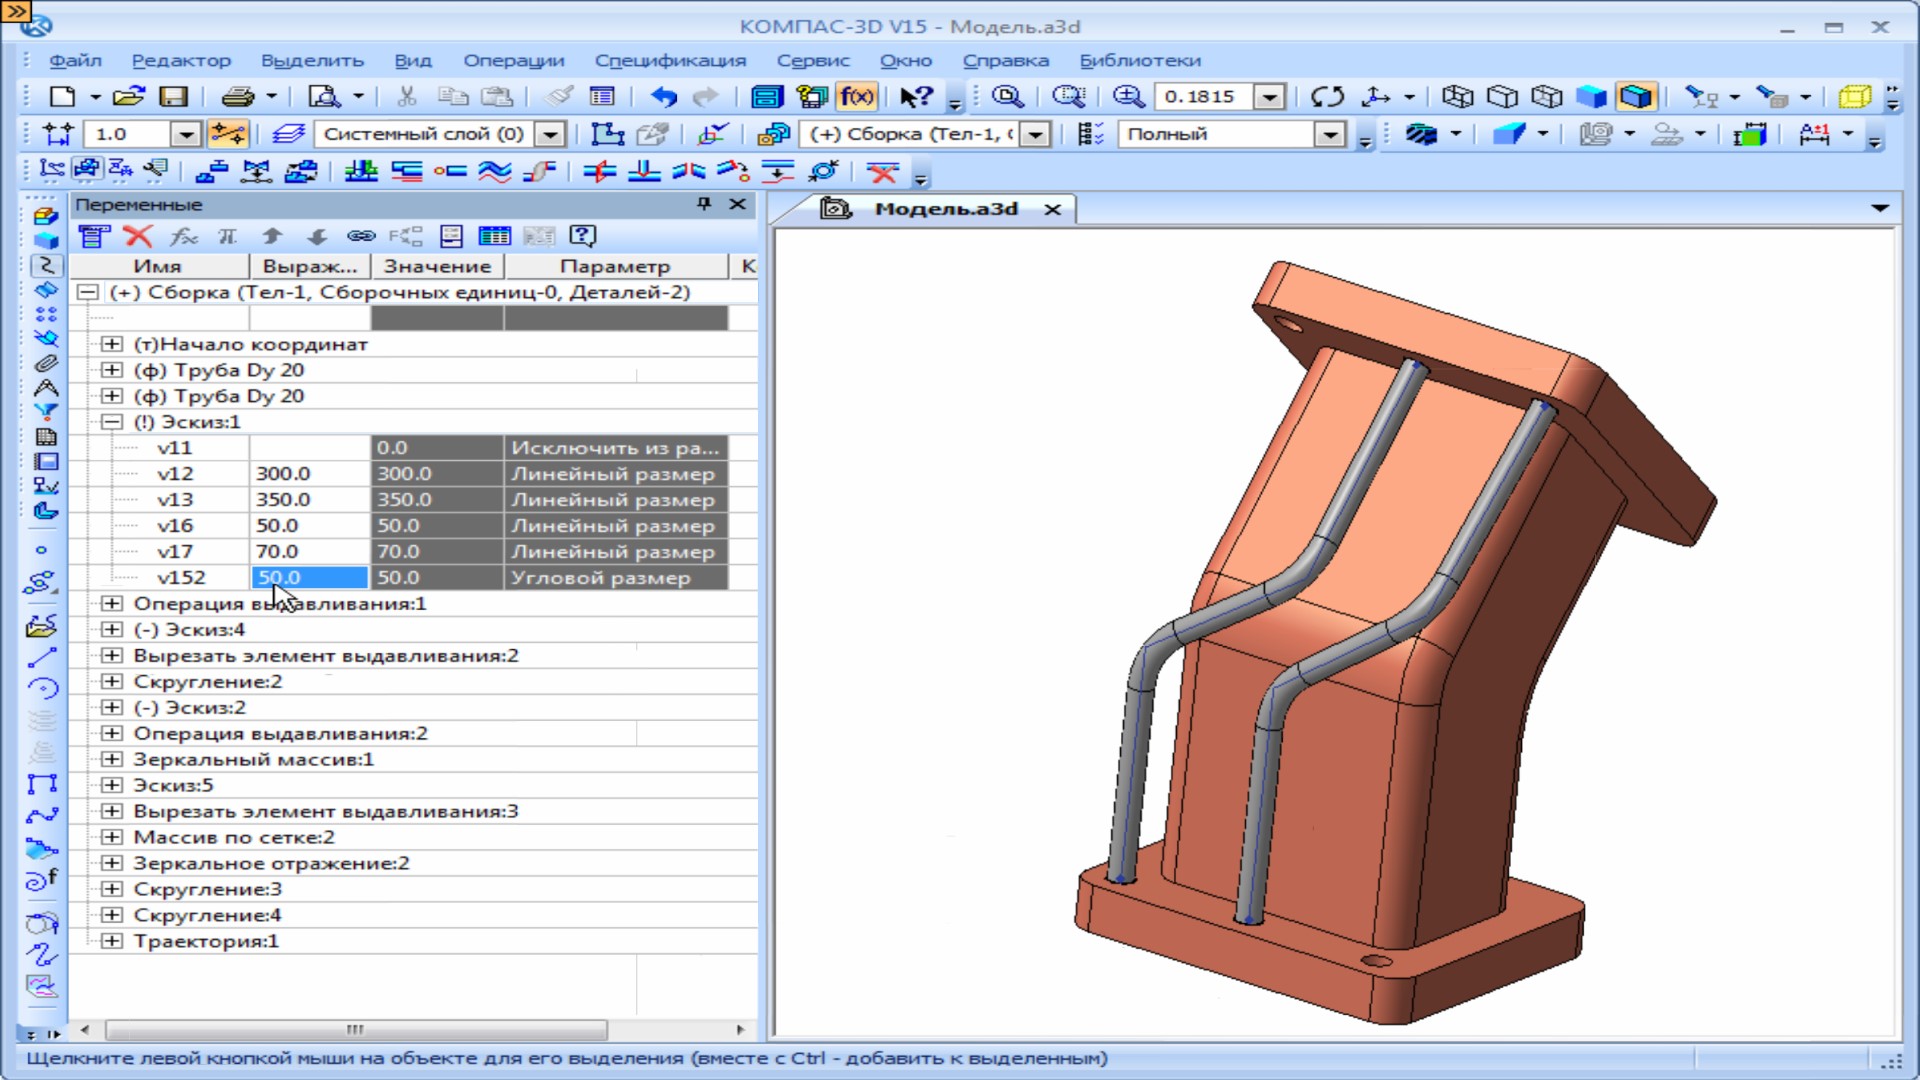This screenshot has width=1920, height=1080.
Task: Click the Save document icon
Action: click(174, 97)
